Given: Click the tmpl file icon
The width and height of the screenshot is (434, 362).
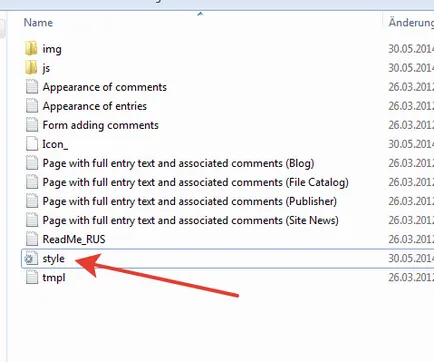Looking at the screenshot, I should (32, 277).
